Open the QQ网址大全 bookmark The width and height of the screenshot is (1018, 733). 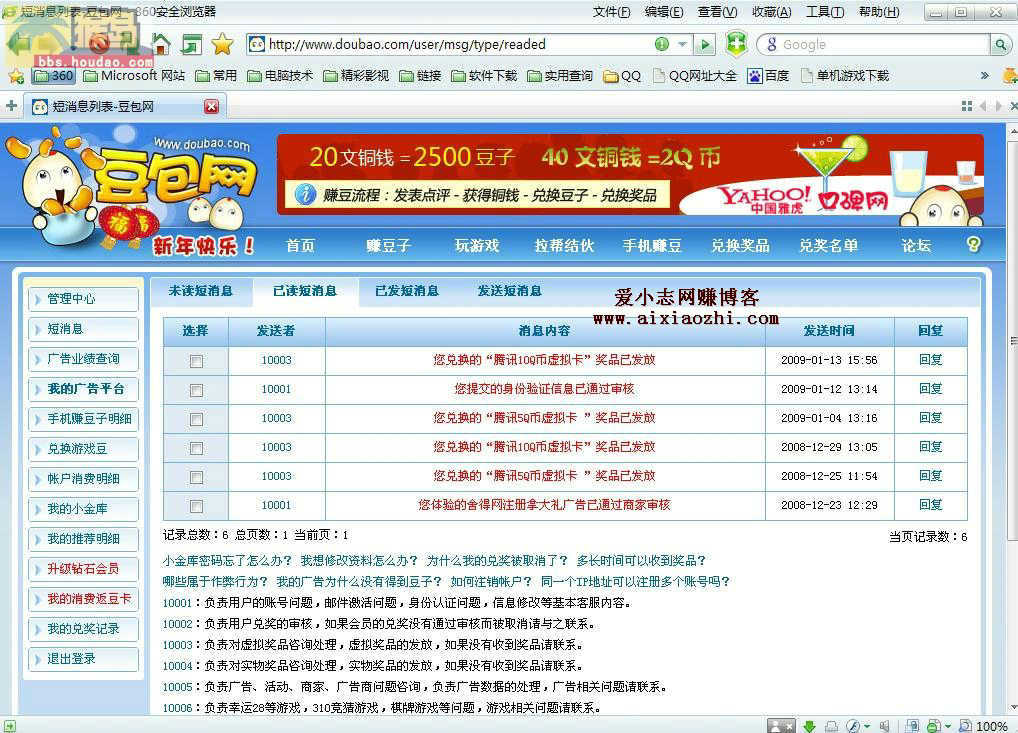click(694, 76)
